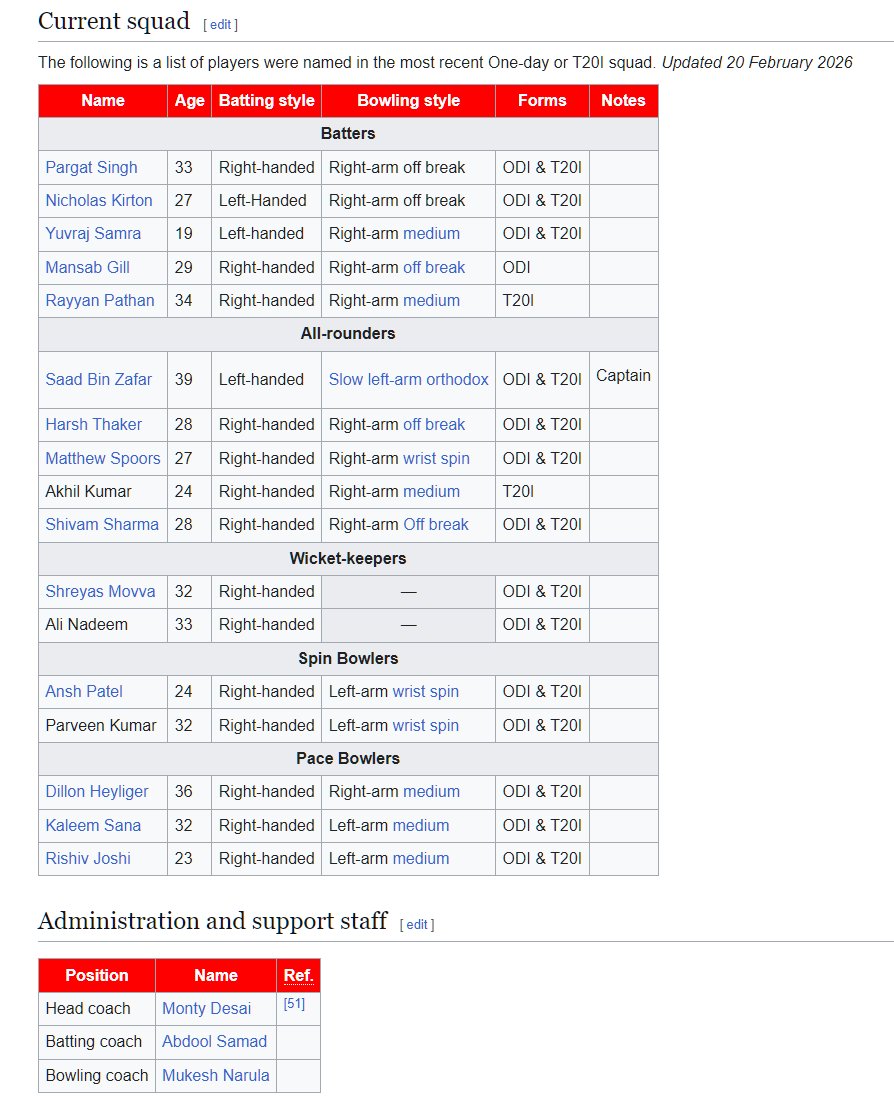Follow citation reference 51
The image size is (894, 1109).
[x=294, y=1004]
